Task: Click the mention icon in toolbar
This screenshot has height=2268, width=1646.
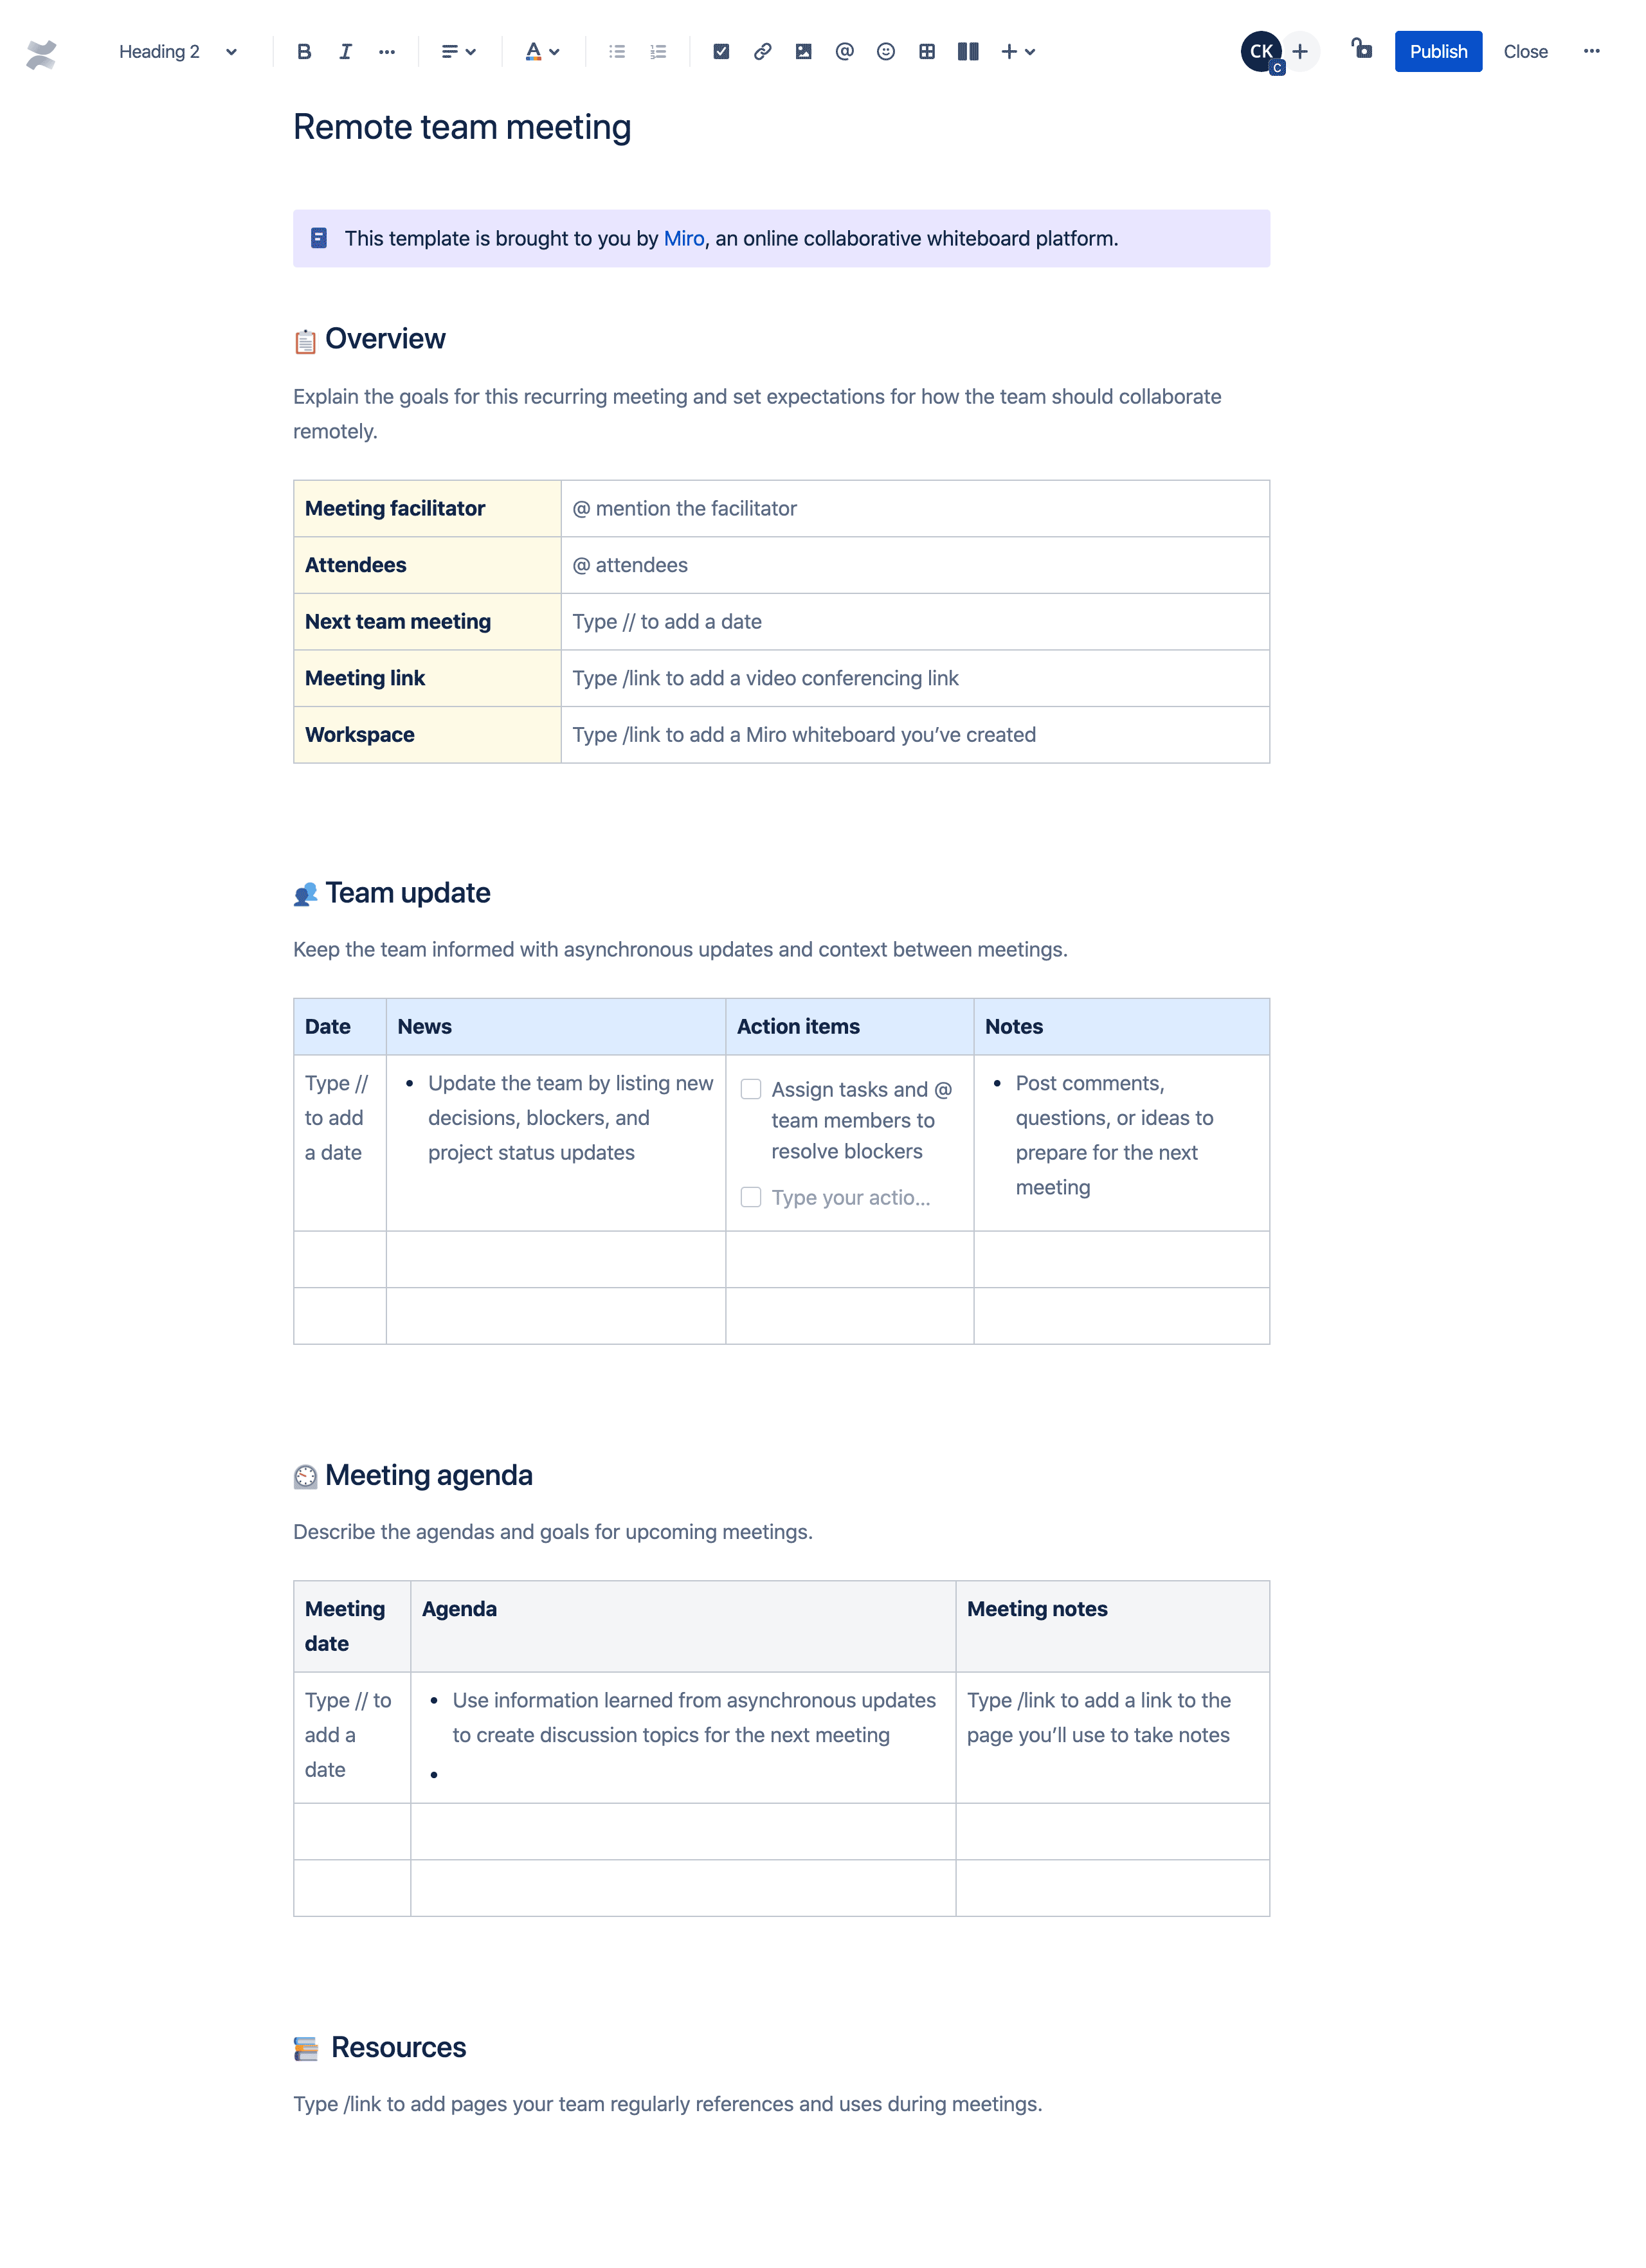Action: [843, 51]
